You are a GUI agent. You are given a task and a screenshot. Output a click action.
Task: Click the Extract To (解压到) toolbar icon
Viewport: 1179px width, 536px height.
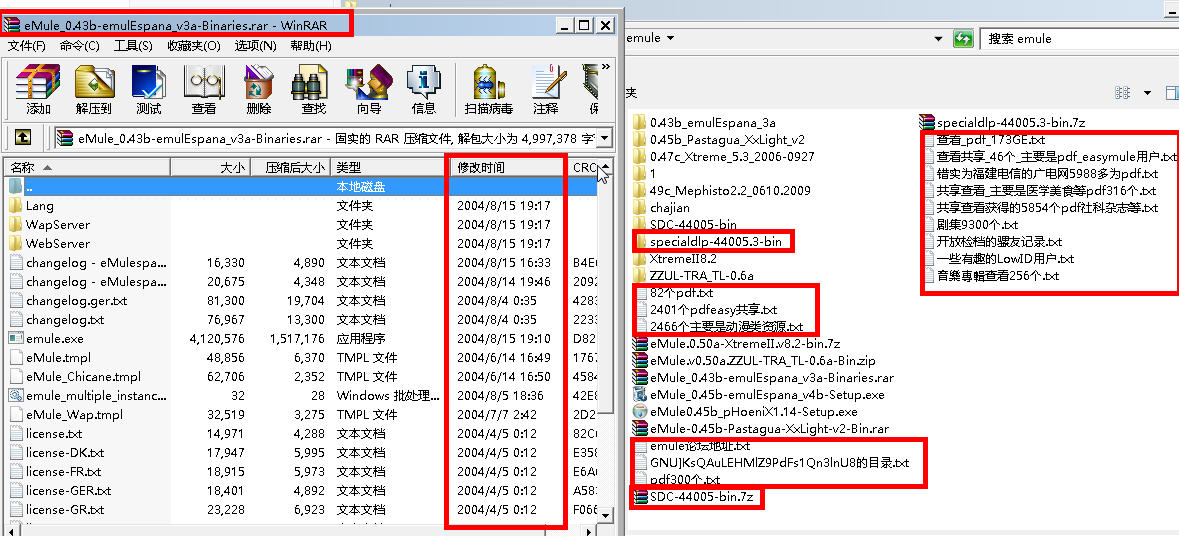tap(93, 89)
